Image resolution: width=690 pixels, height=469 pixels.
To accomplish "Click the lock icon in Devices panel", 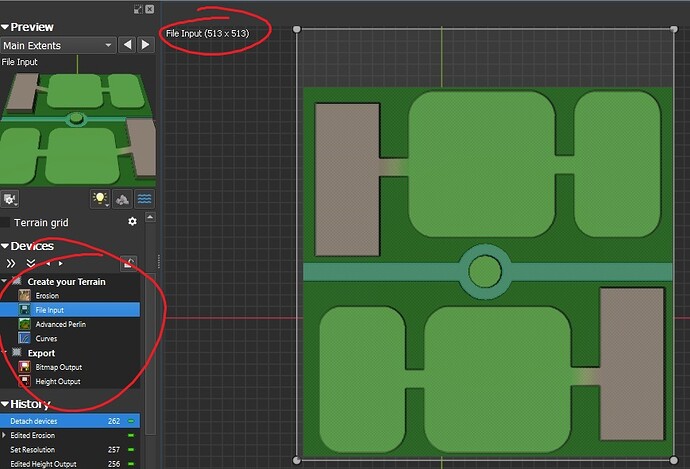I will point(128,263).
